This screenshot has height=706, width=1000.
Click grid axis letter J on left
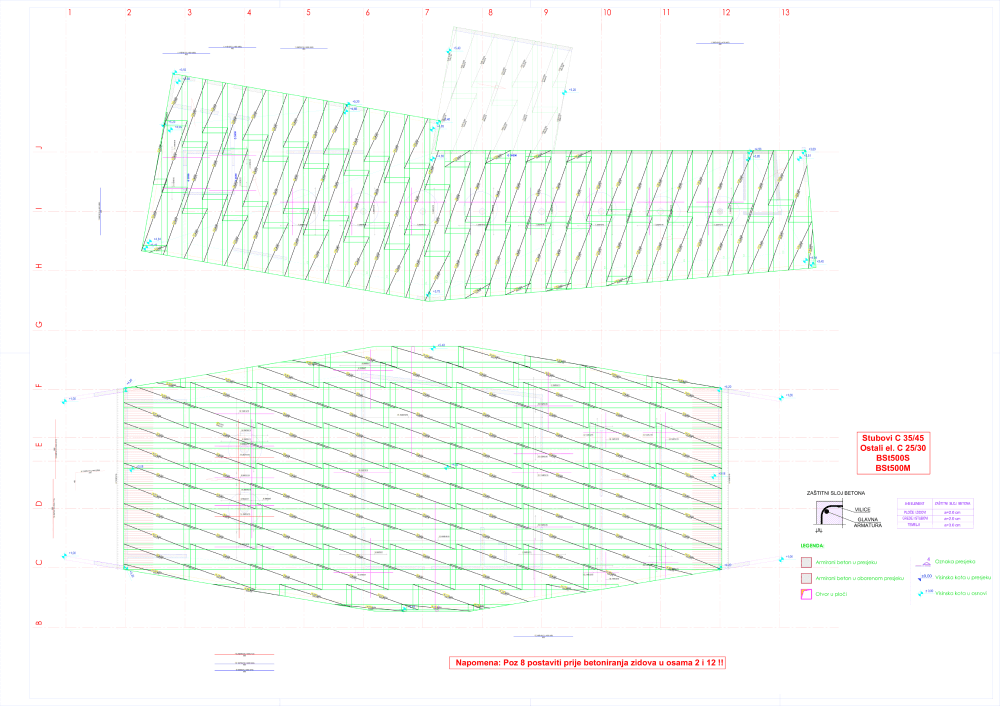click(39, 147)
